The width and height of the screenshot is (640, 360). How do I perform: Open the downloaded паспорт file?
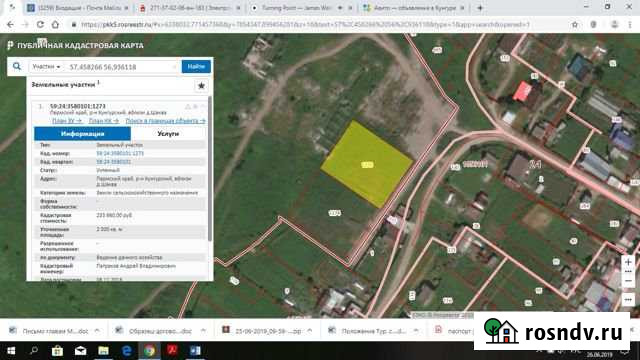pyautogui.click(x=453, y=331)
